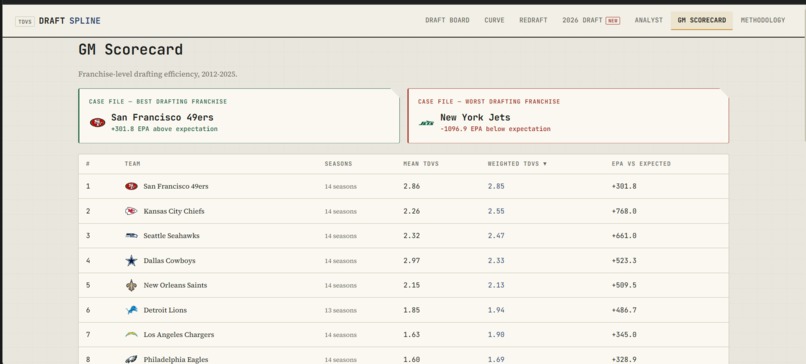Click the 2.97 mean TDVS for Cowboys
This screenshot has width=806, height=364.
(412, 261)
